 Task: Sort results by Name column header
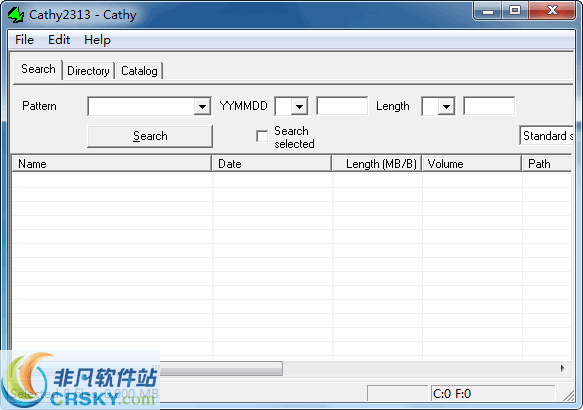pyautogui.click(x=112, y=164)
